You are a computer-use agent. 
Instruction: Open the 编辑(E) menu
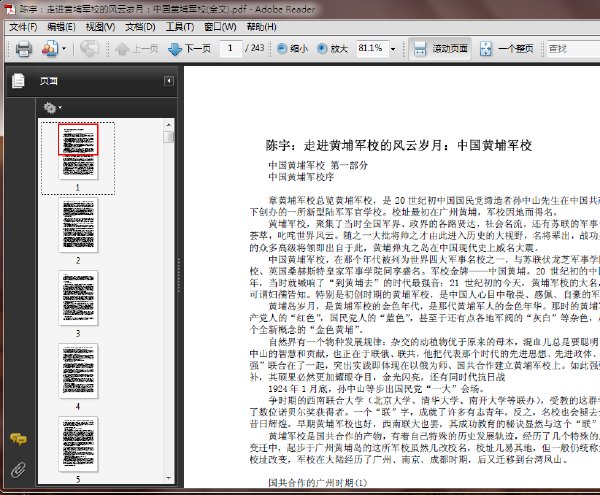(x=61, y=27)
